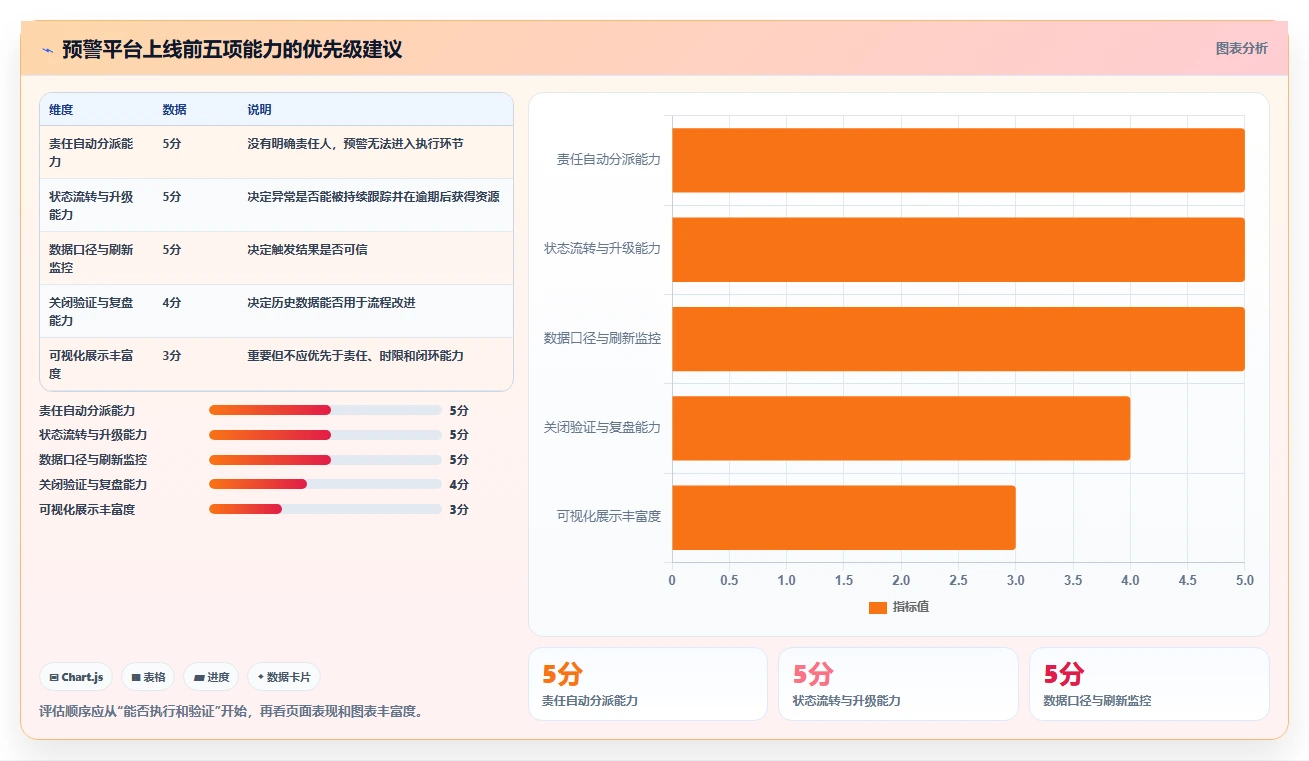The width and height of the screenshot is (1309, 761).
Task: Click the 4分 value beside progress bar
Action: [459, 485]
